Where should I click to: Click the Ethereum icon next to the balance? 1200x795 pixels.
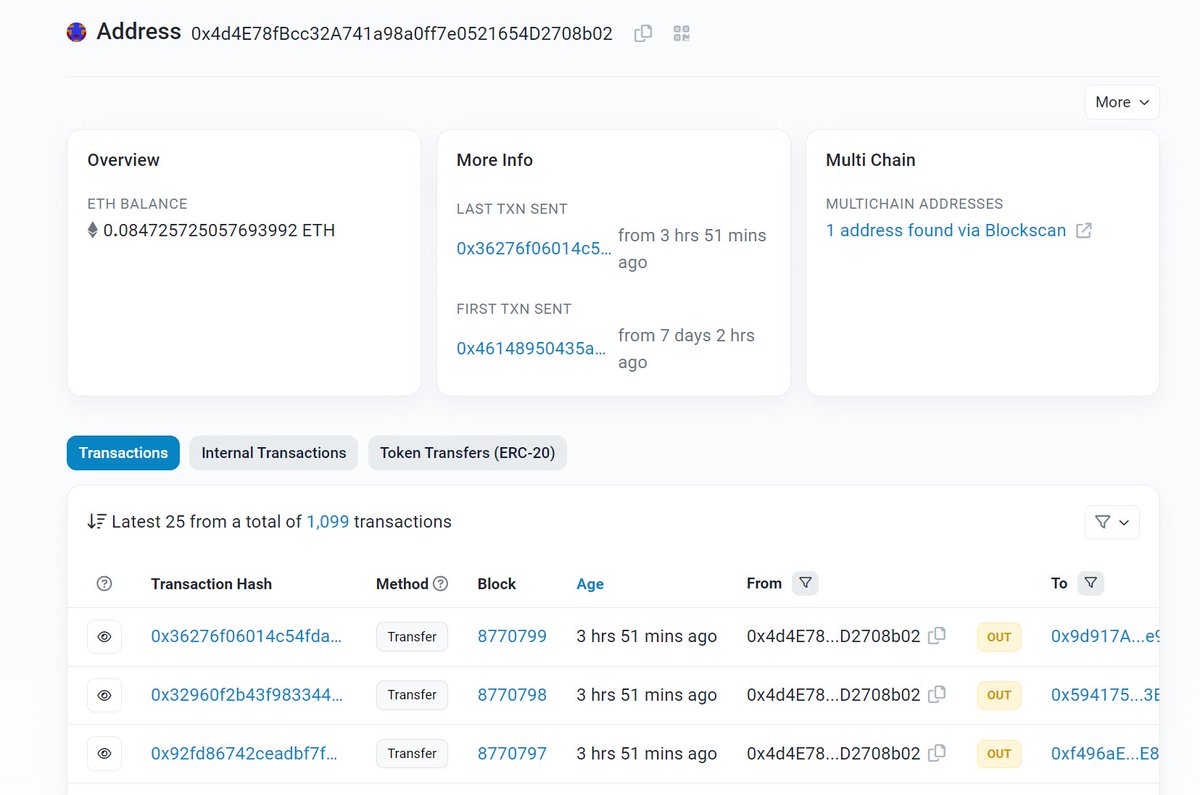coord(93,231)
